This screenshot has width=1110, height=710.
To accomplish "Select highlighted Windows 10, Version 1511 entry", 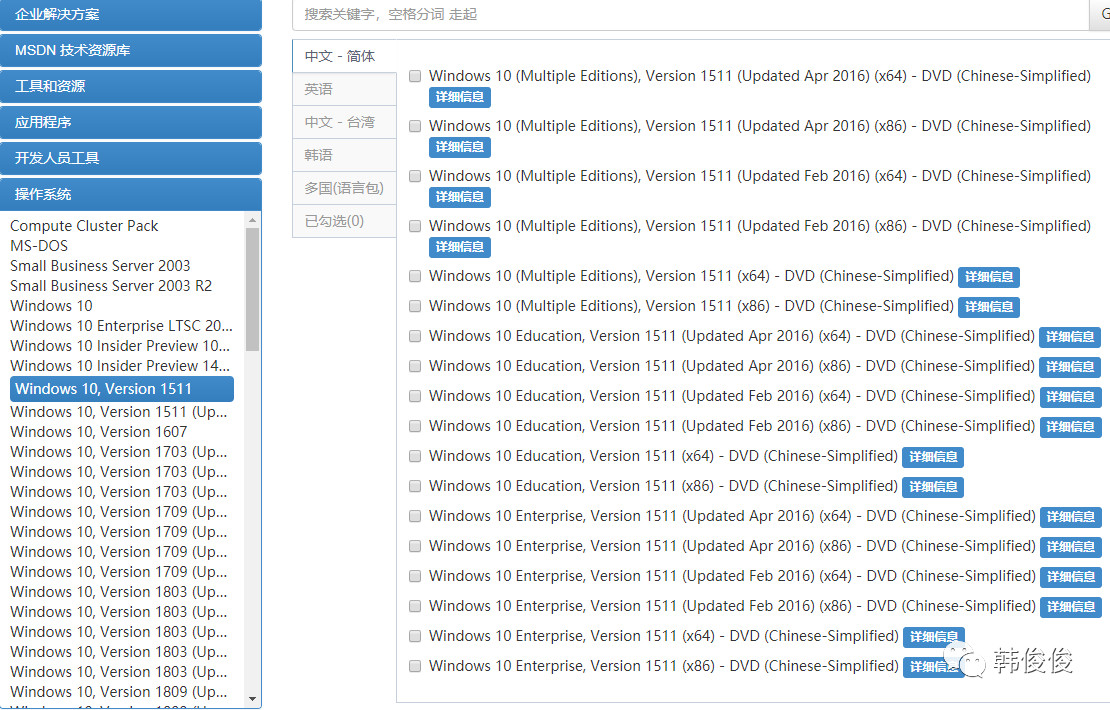I will tap(122, 389).
